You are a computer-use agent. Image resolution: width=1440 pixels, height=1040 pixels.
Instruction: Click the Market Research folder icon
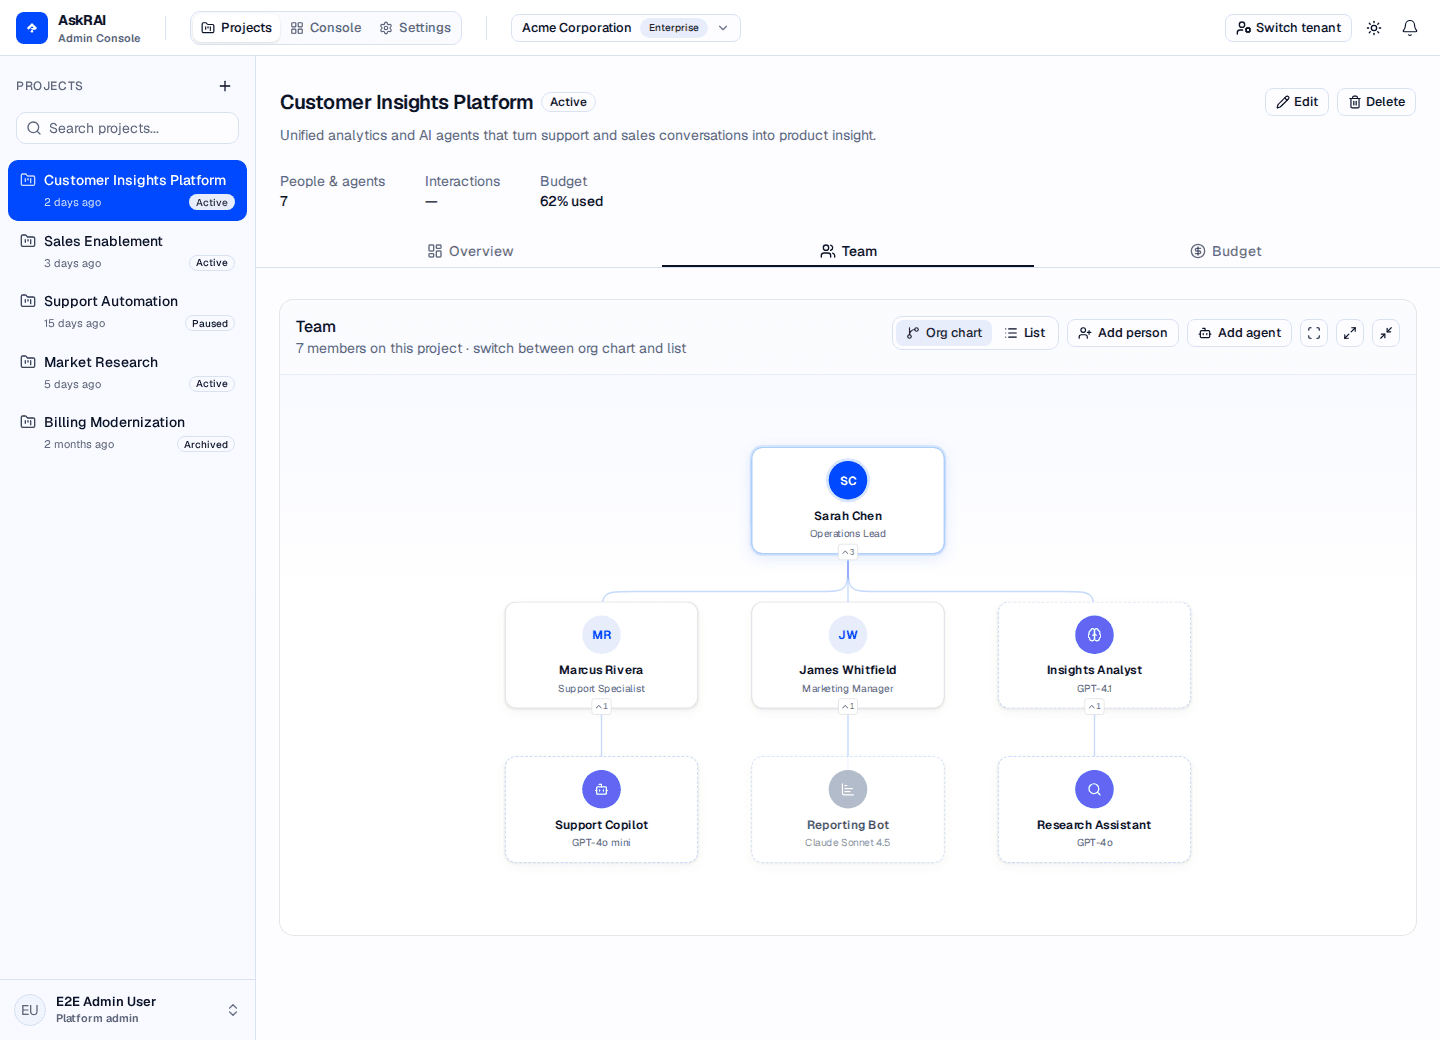point(28,362)
